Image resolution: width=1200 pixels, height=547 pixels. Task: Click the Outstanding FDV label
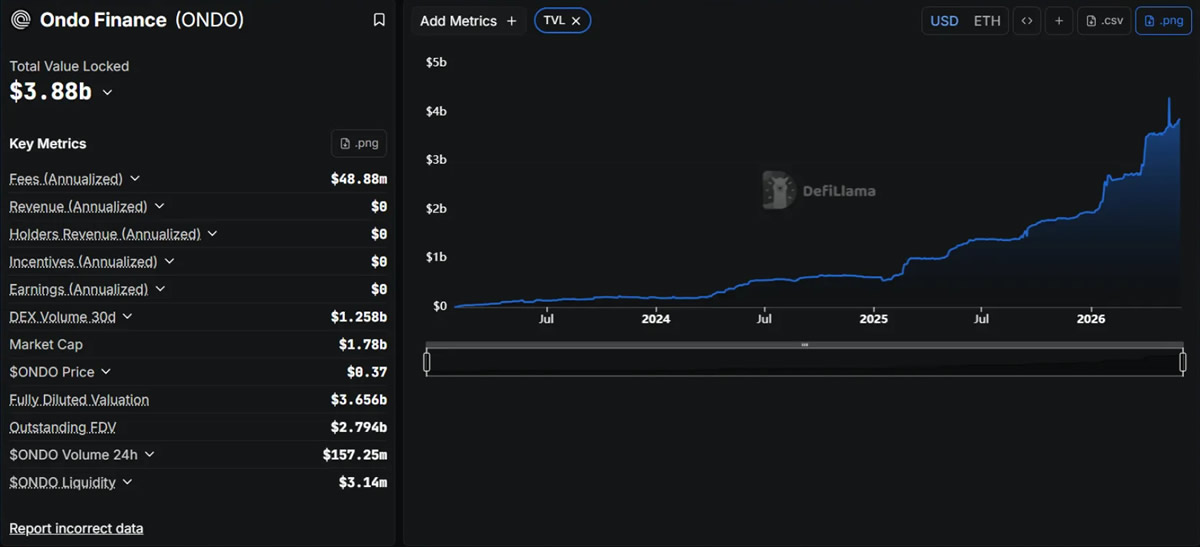pyautogui.click(x=63, y=427)
